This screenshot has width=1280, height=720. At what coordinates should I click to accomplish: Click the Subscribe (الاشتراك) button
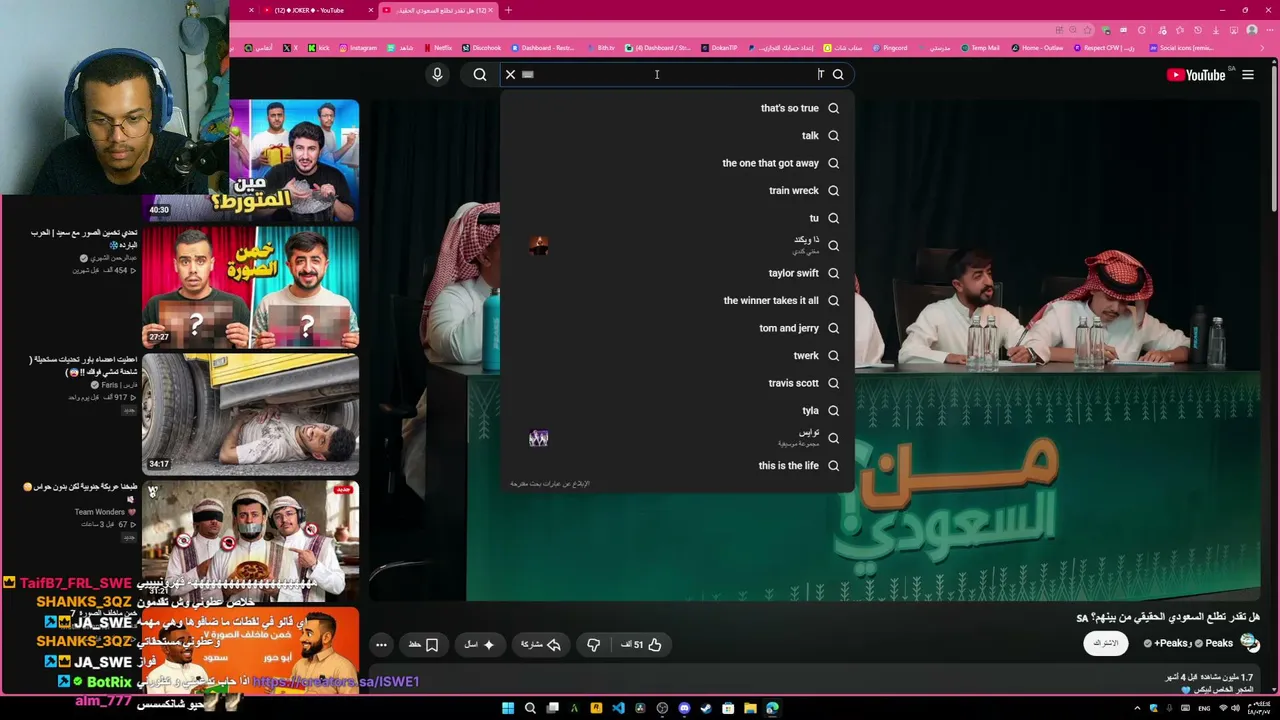1105,643
